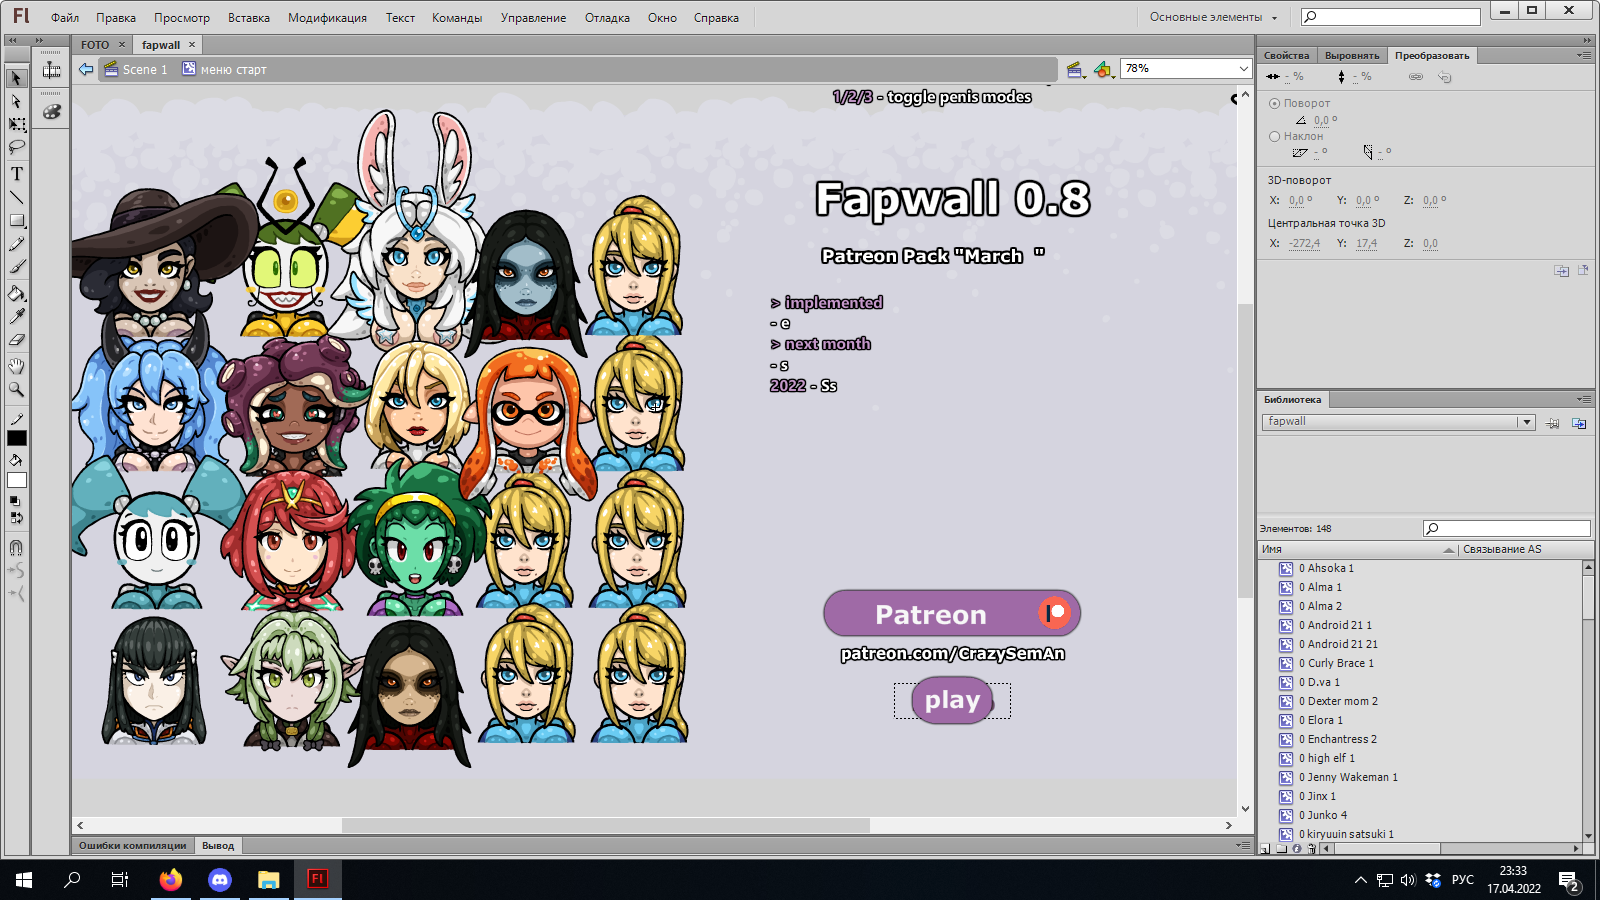Image resolution: width=1600 pixels, height=900 pixels.
Task: Open the Edit Scene dropdown icon
Action: pos(1075,69)
